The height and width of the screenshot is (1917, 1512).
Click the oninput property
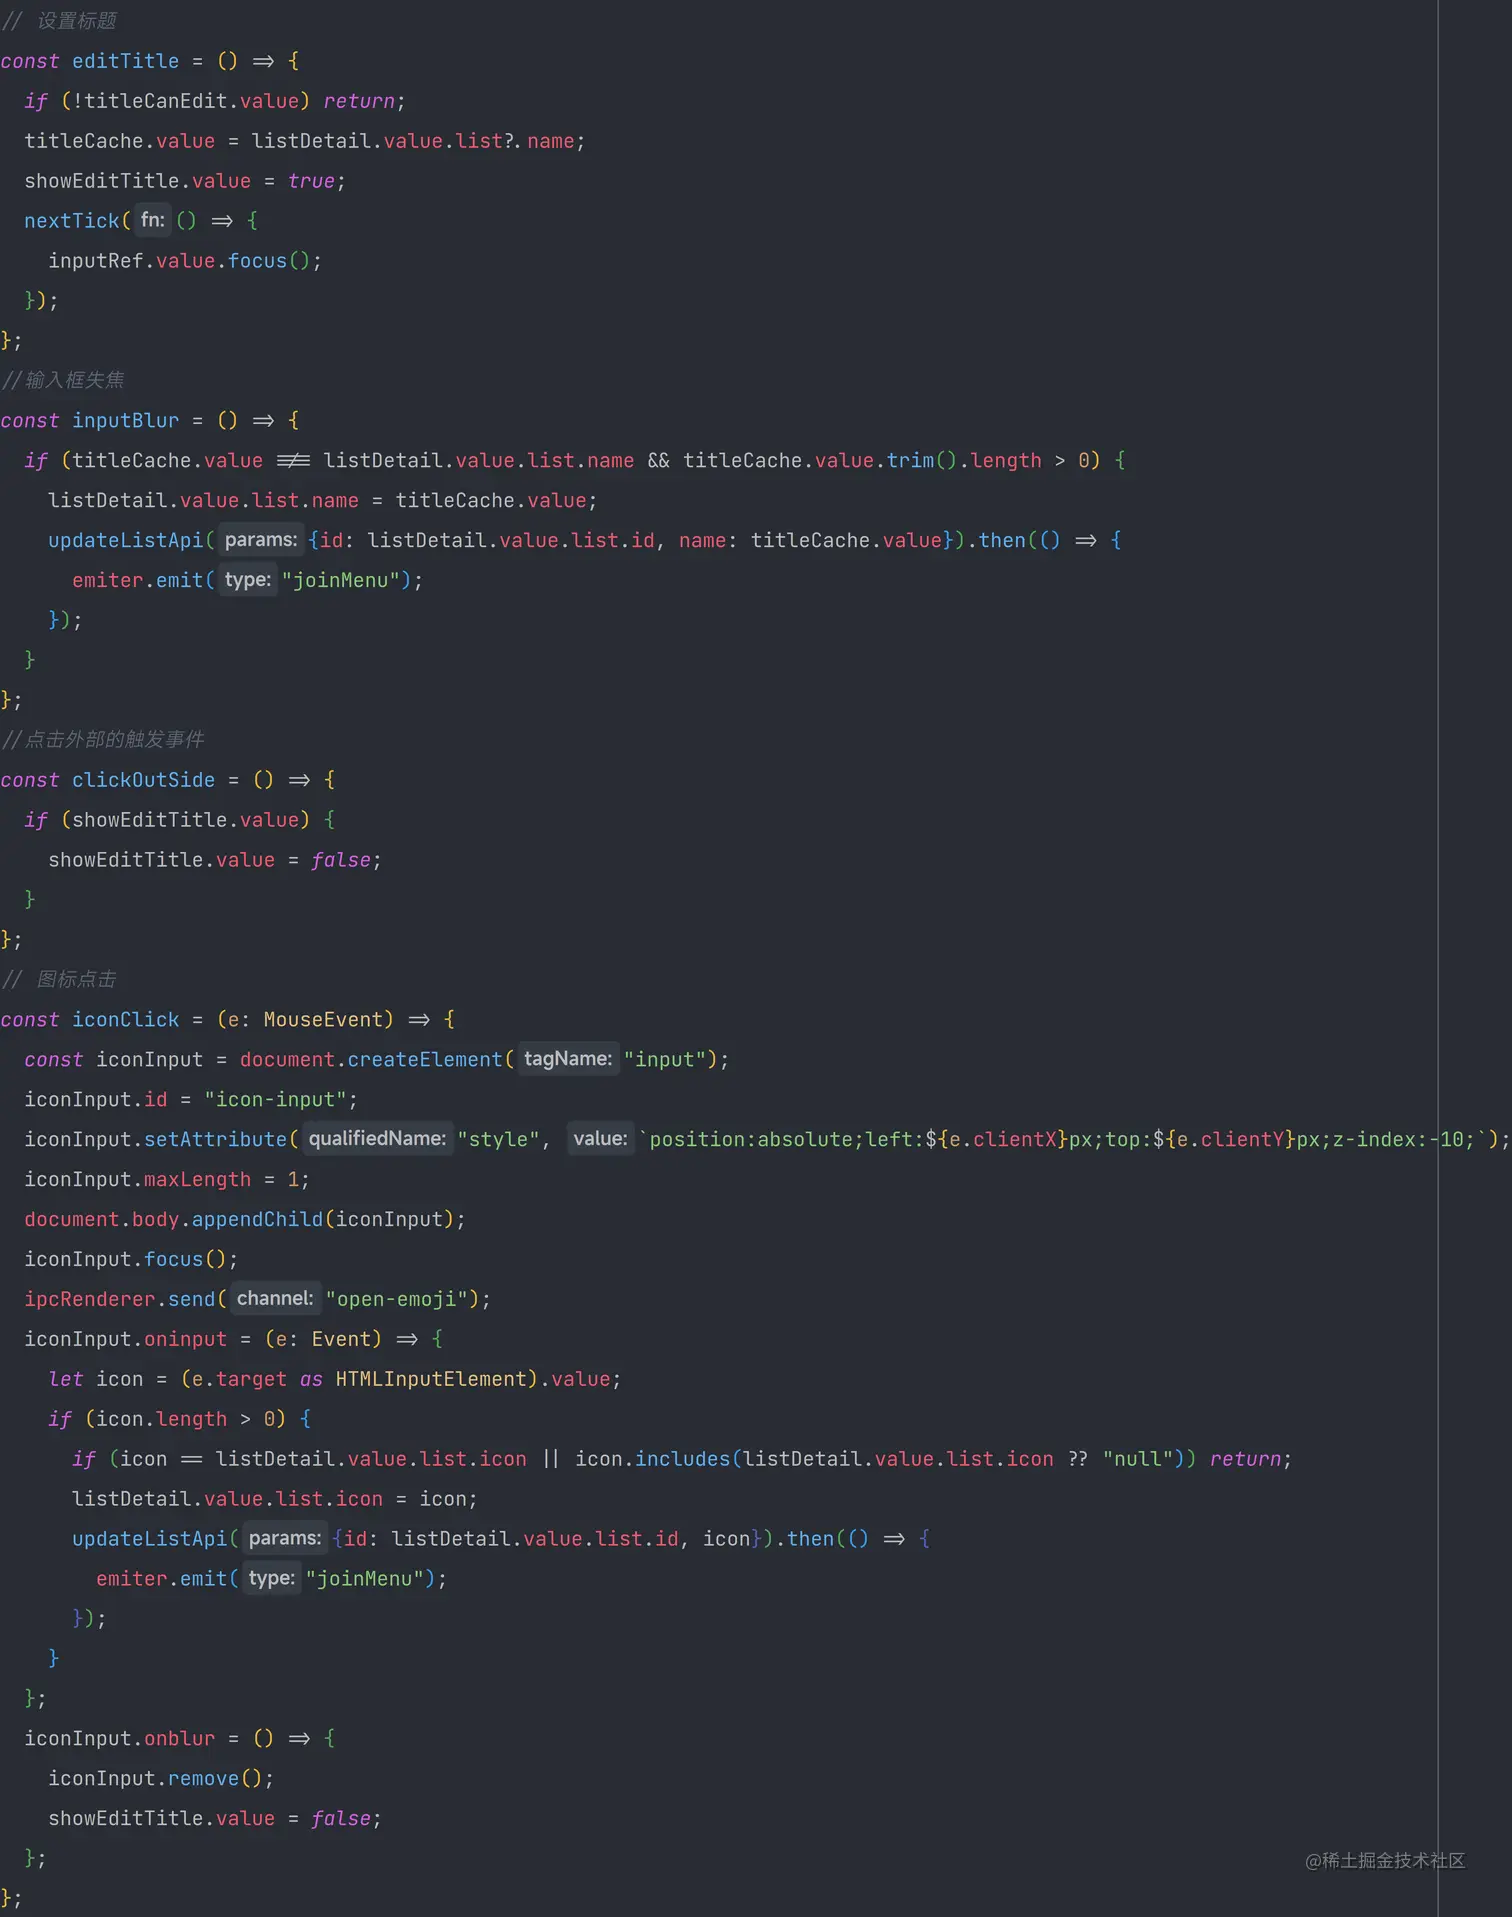click(185, 1340)
